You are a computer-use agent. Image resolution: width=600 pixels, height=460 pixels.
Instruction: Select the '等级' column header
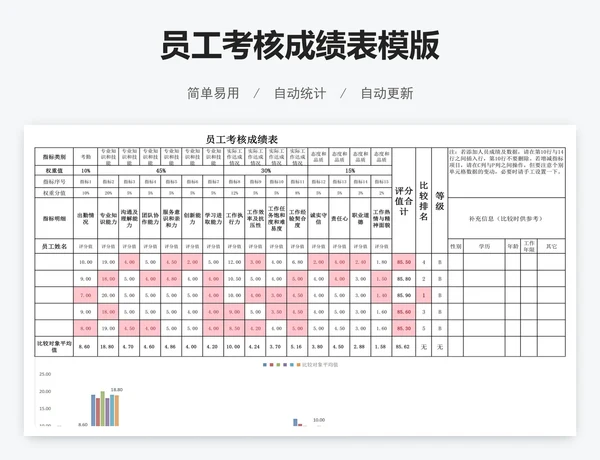tap(440, 201)
